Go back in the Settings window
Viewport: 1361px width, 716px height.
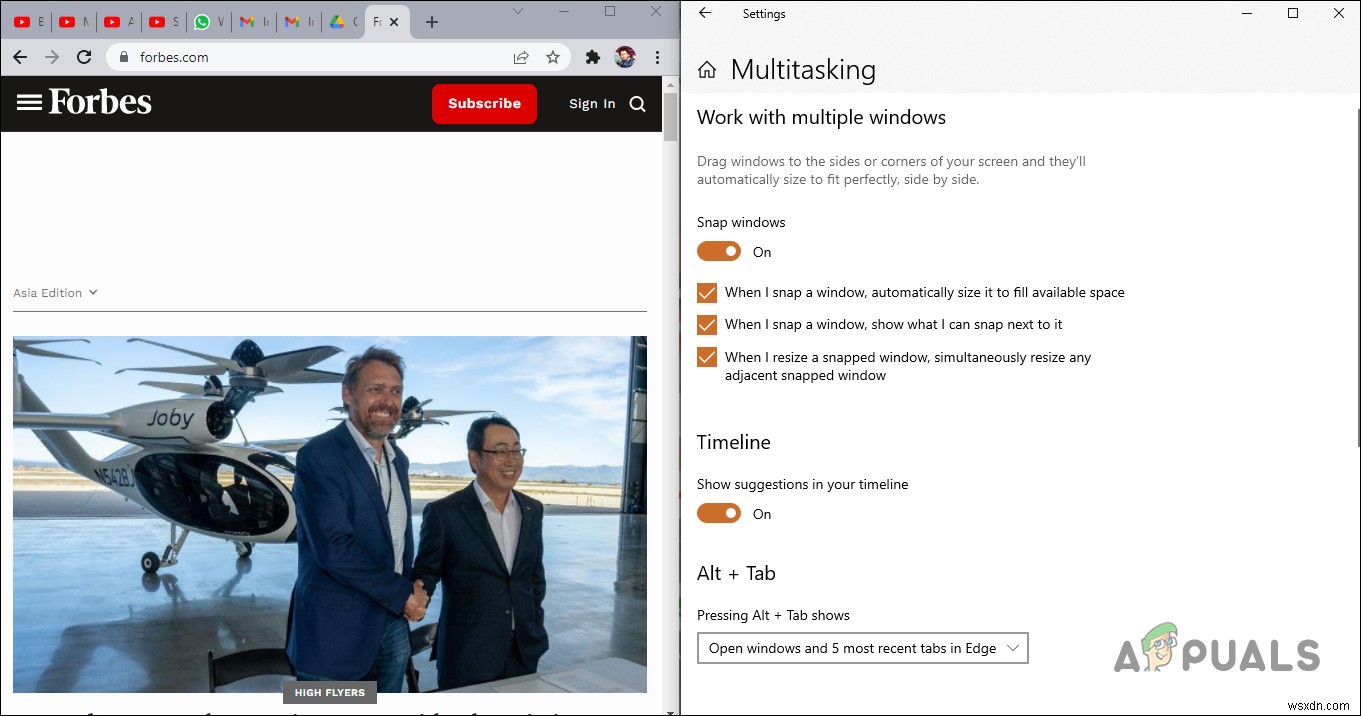click(705, 13)
